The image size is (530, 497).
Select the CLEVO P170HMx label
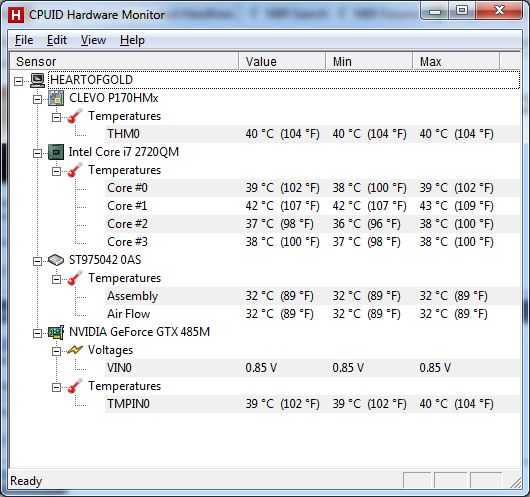click(x=114, y=98)
